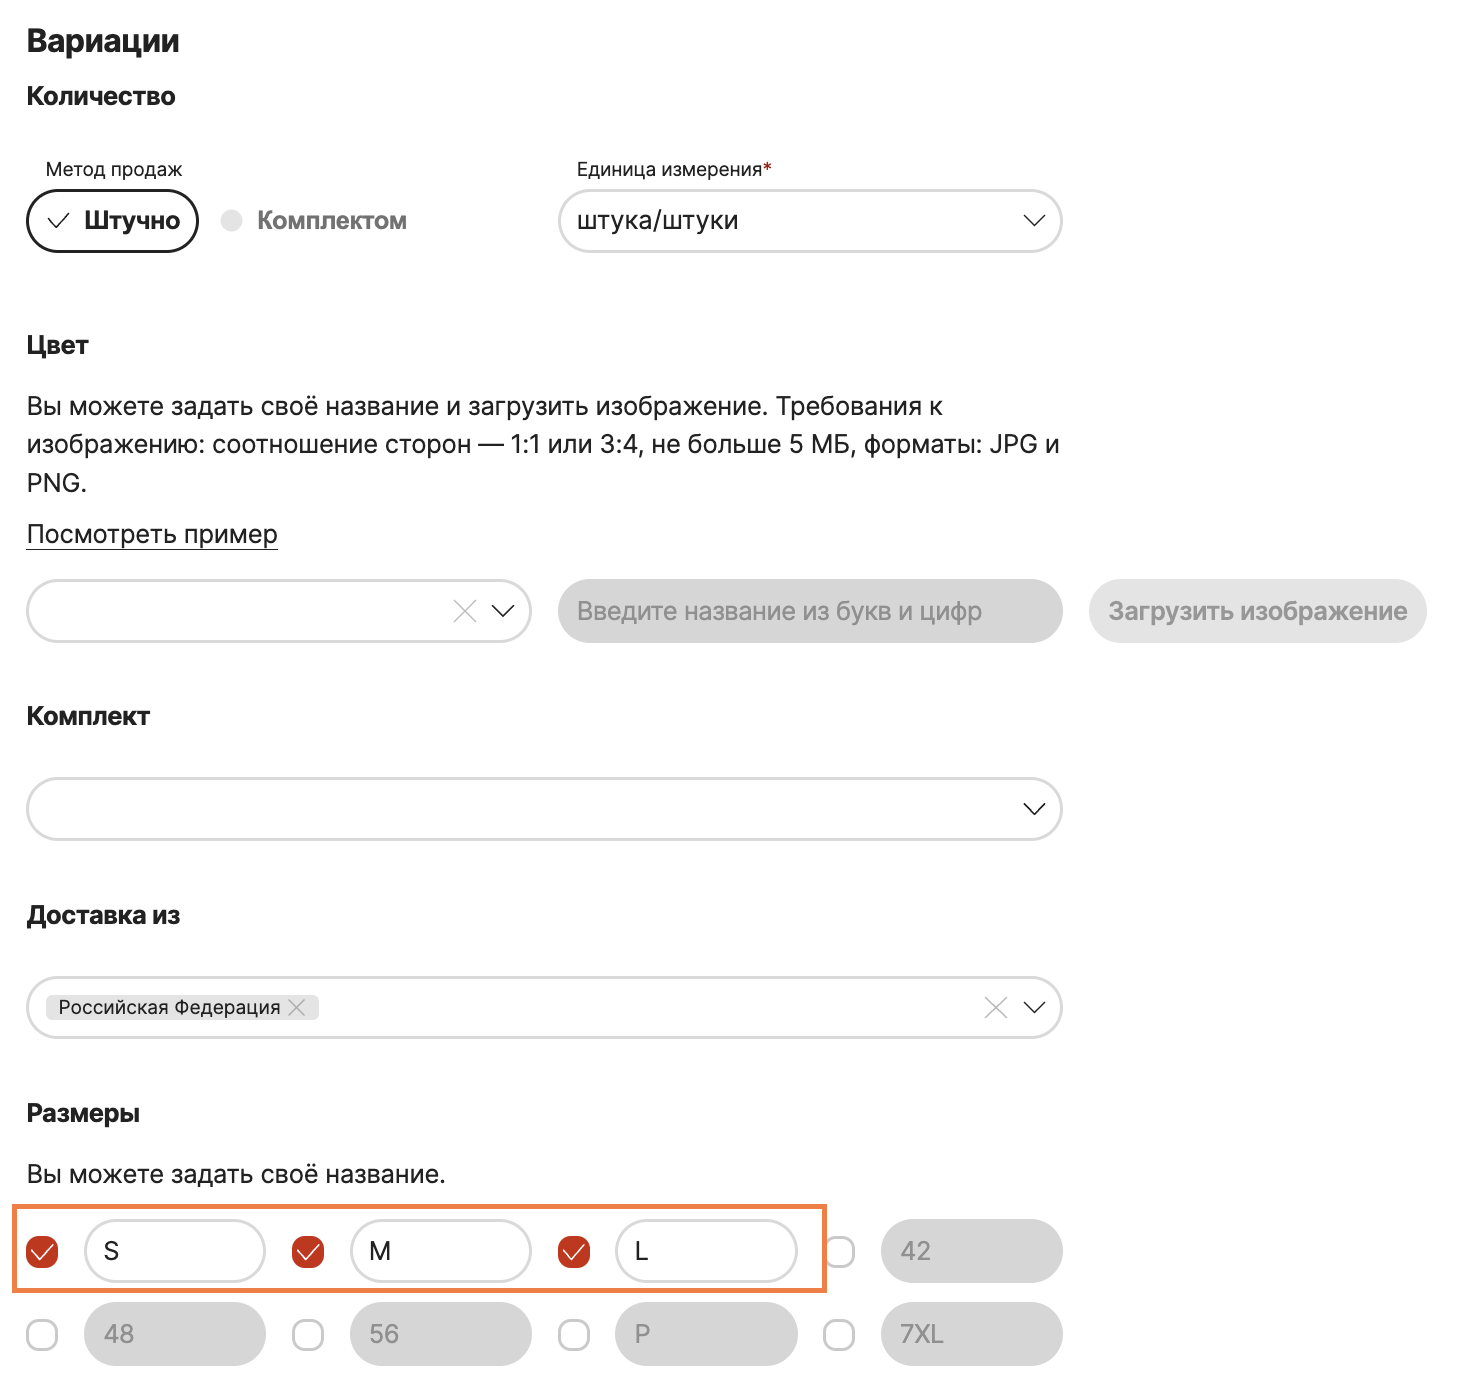The height and width of the screenshot is (1384, 1460).
Task: Enable size 56
Action: (308, 1333)
